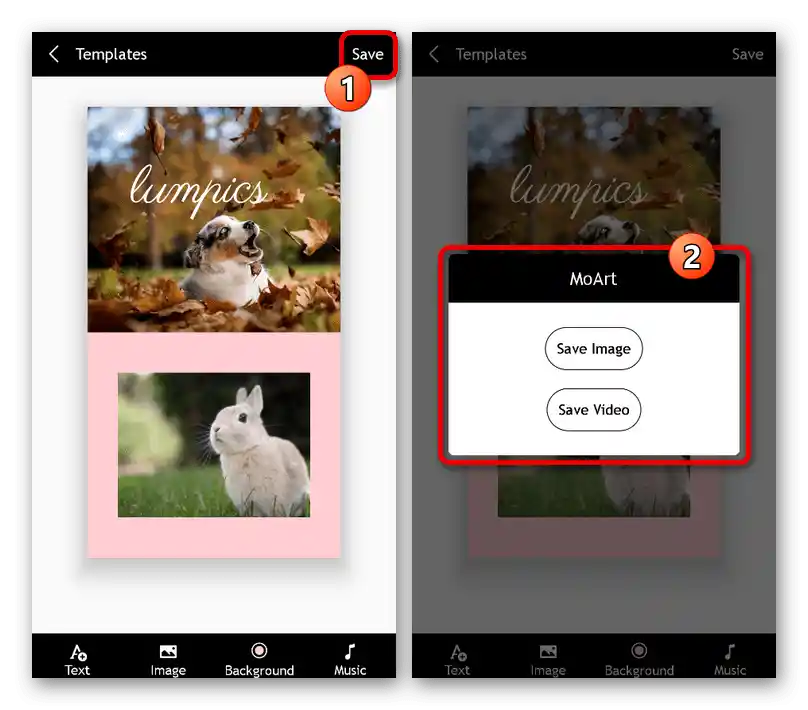Choose Save Video in the MoArt dialog
The height and width of the screenshot is (710, 808).
pos(594,410)
